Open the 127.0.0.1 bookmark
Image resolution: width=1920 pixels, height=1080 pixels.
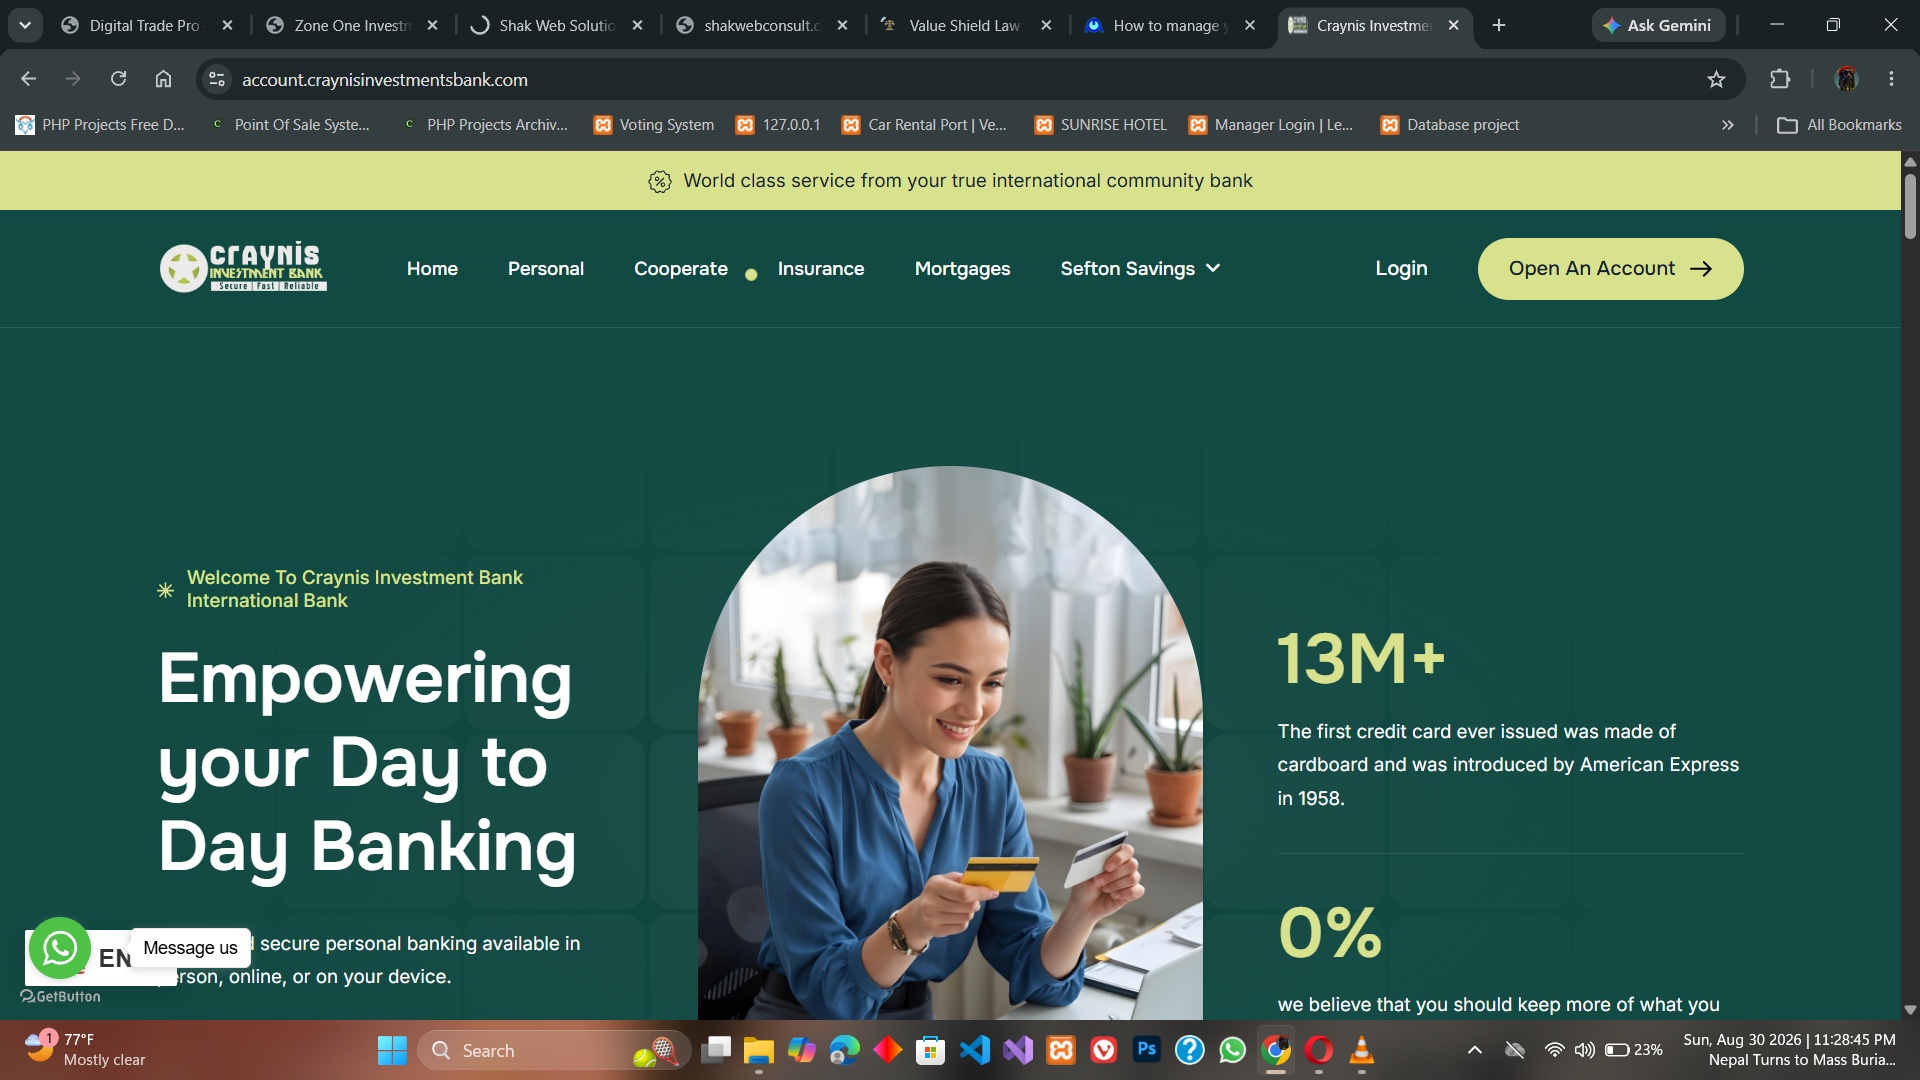point(778,125)
